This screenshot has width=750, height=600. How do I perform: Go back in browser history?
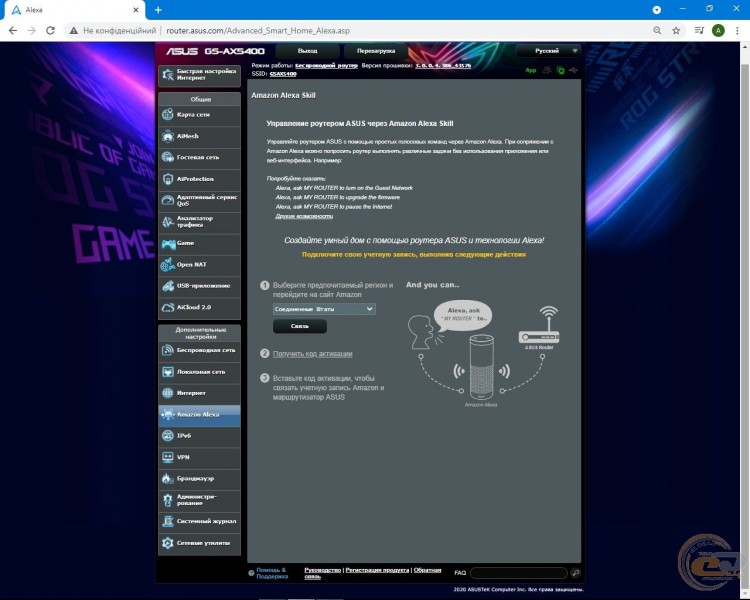(x=13, y=31)
